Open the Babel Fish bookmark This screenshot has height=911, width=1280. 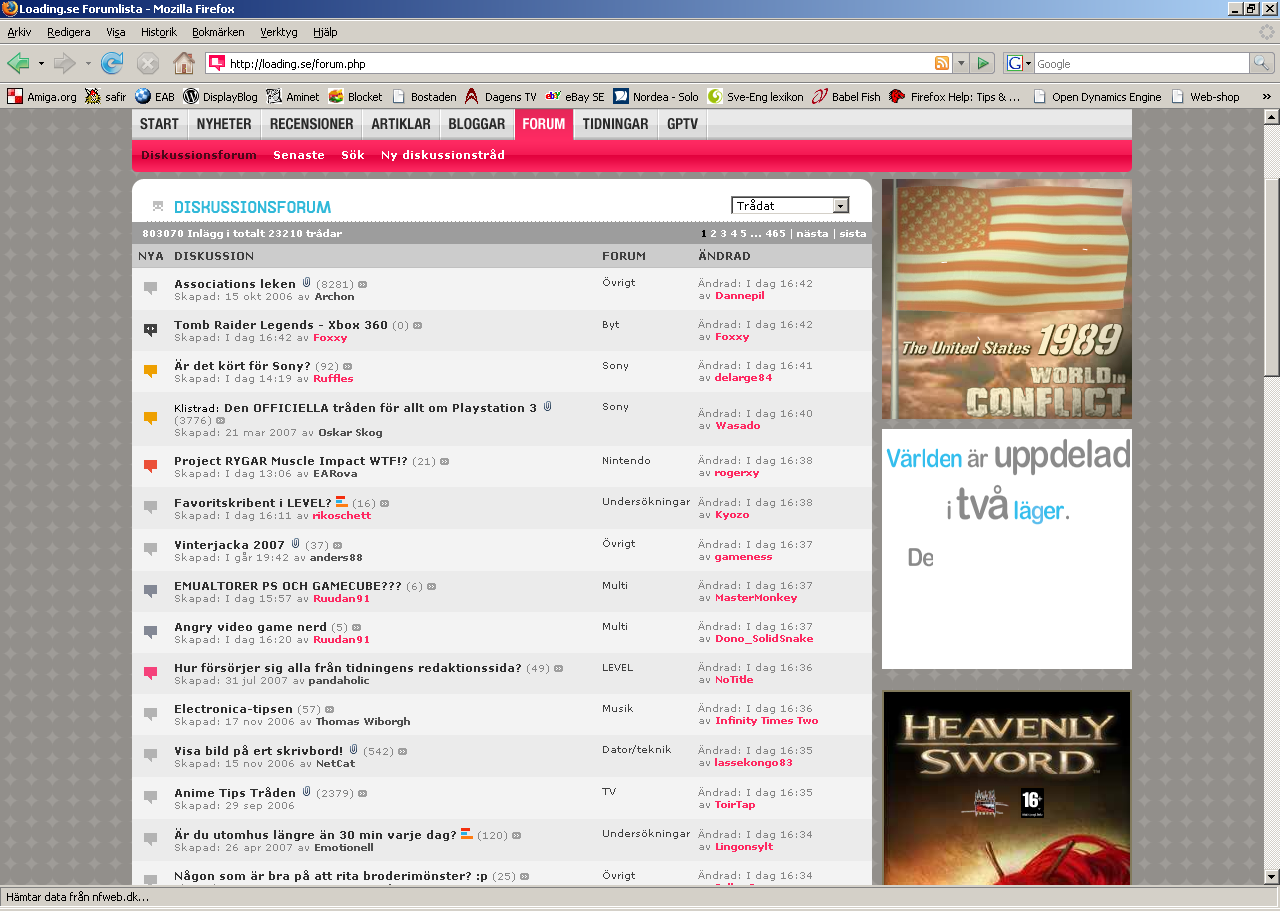[846, 97]
